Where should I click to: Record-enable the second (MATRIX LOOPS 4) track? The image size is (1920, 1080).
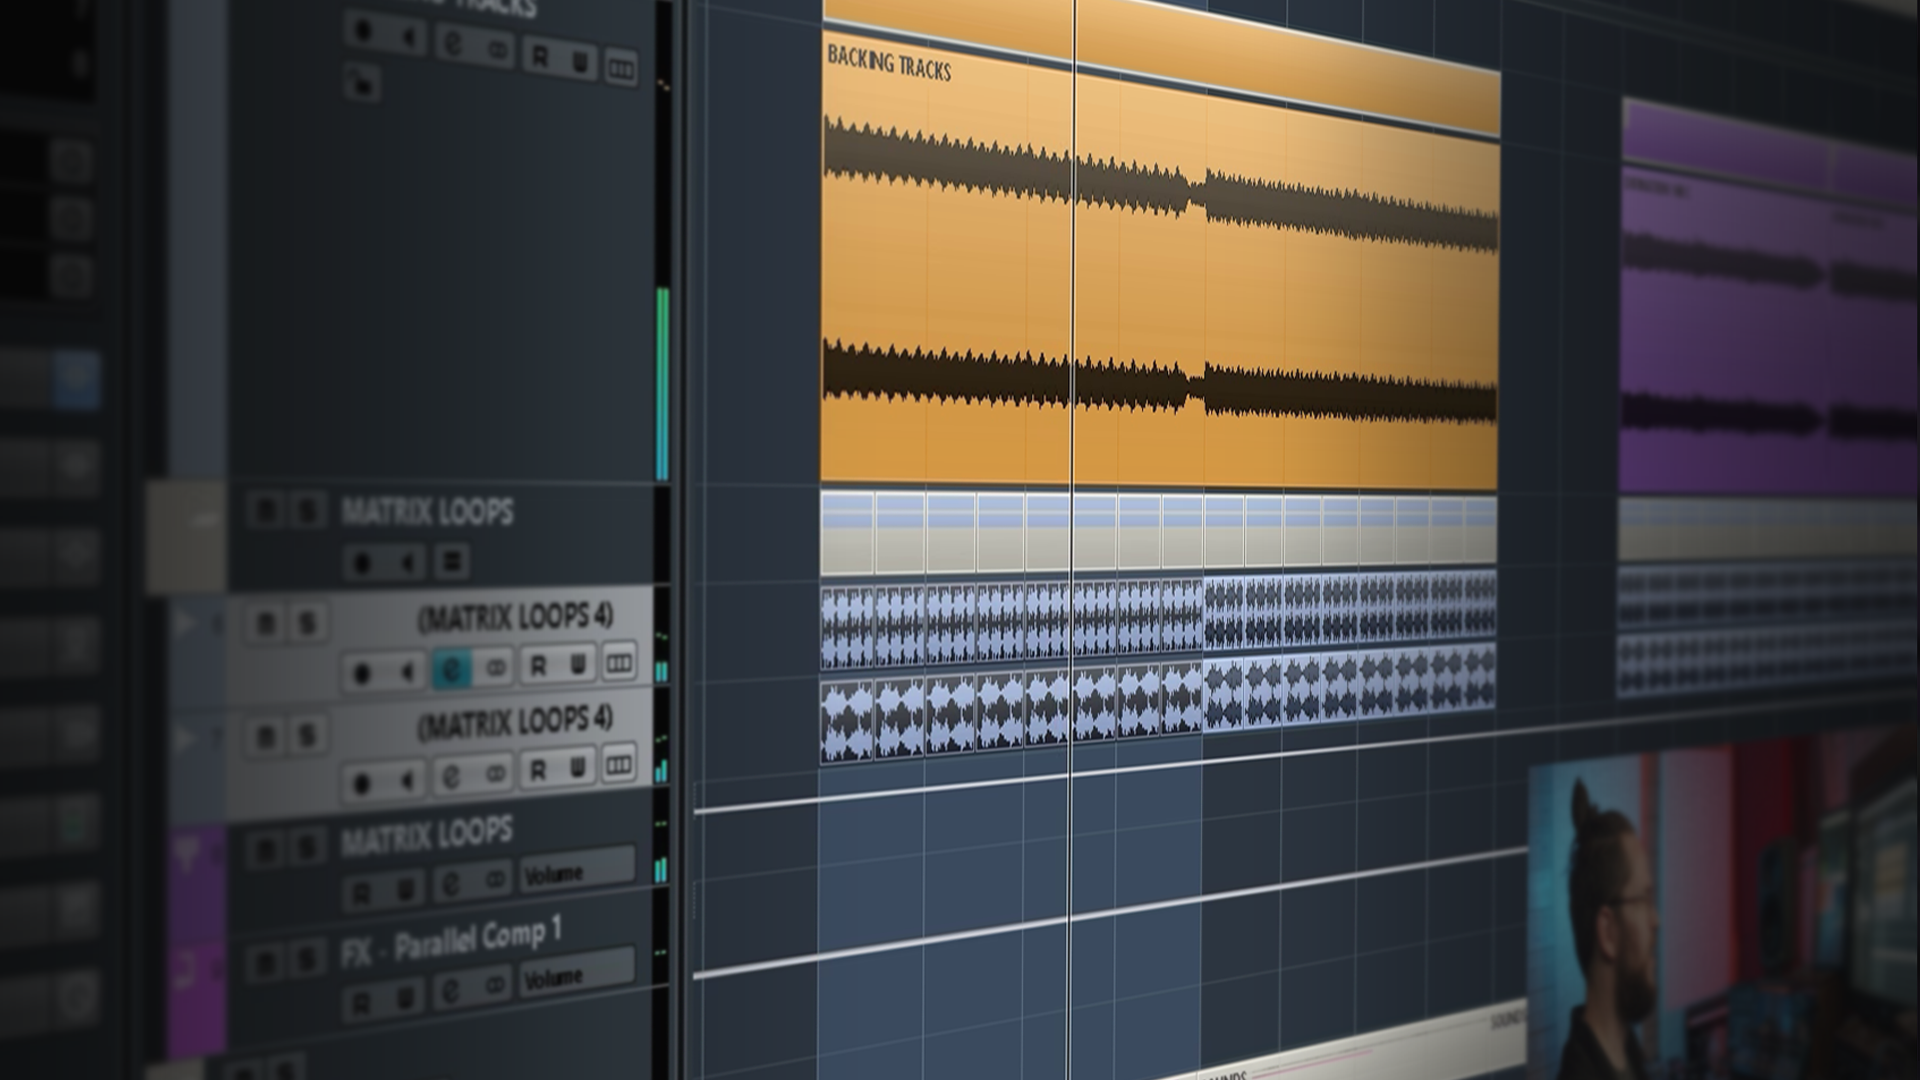(362, 783)
